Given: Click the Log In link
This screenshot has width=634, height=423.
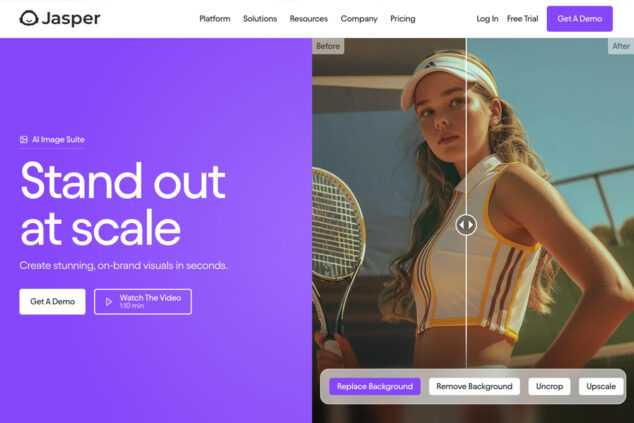Looking at the screenshot, I should tap(487, 19).
